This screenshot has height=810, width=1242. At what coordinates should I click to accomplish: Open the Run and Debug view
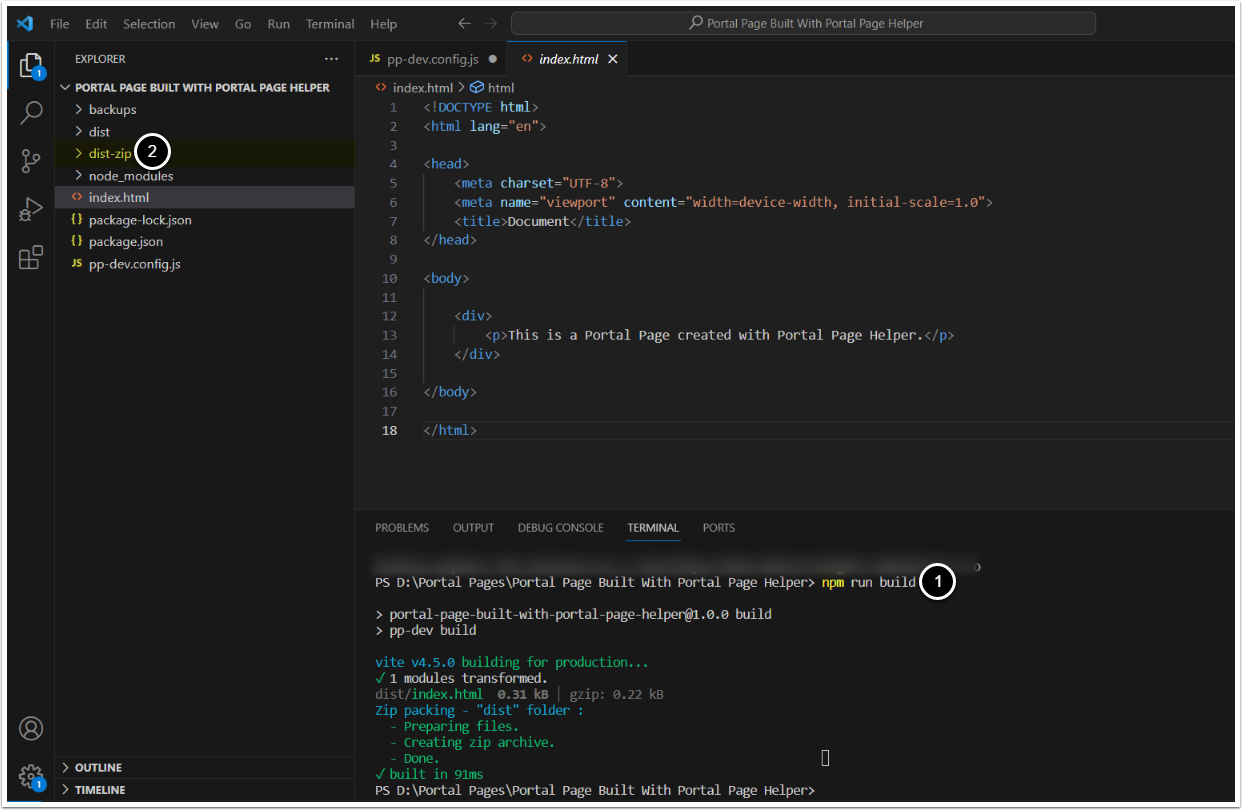(31, 209)
